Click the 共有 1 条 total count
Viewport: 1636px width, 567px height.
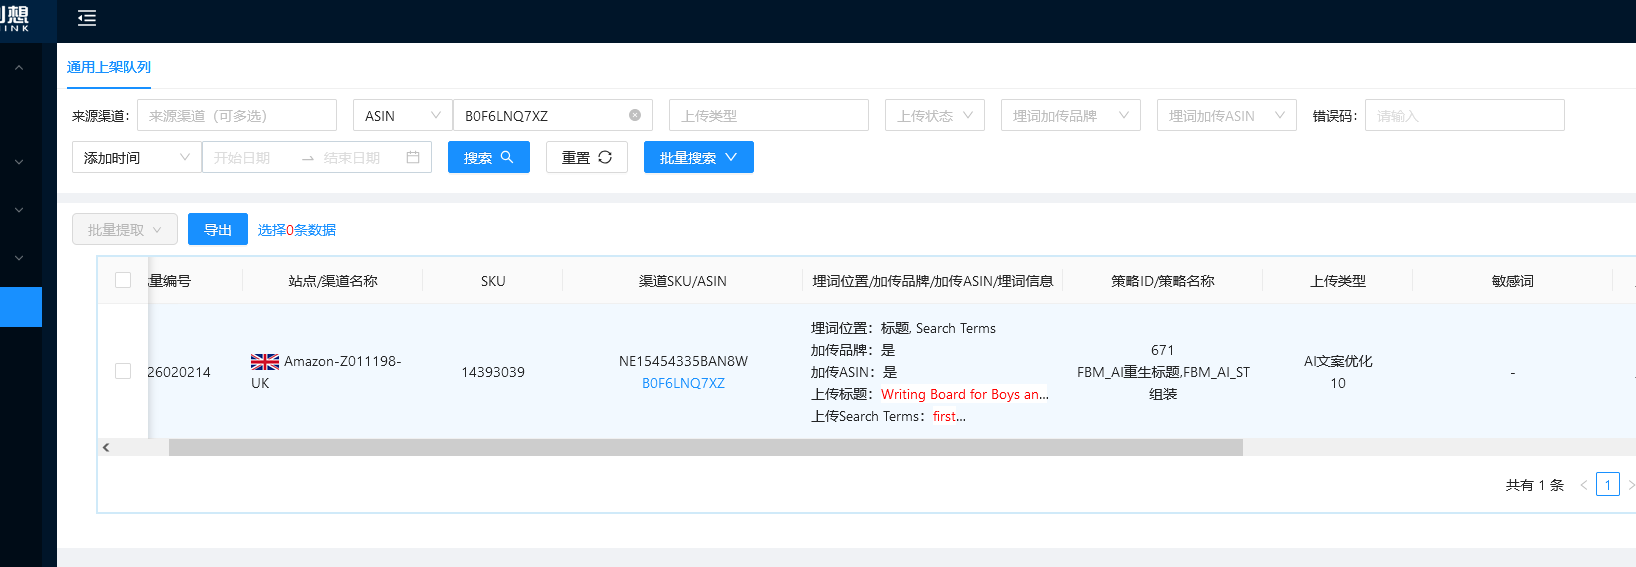1535,485
